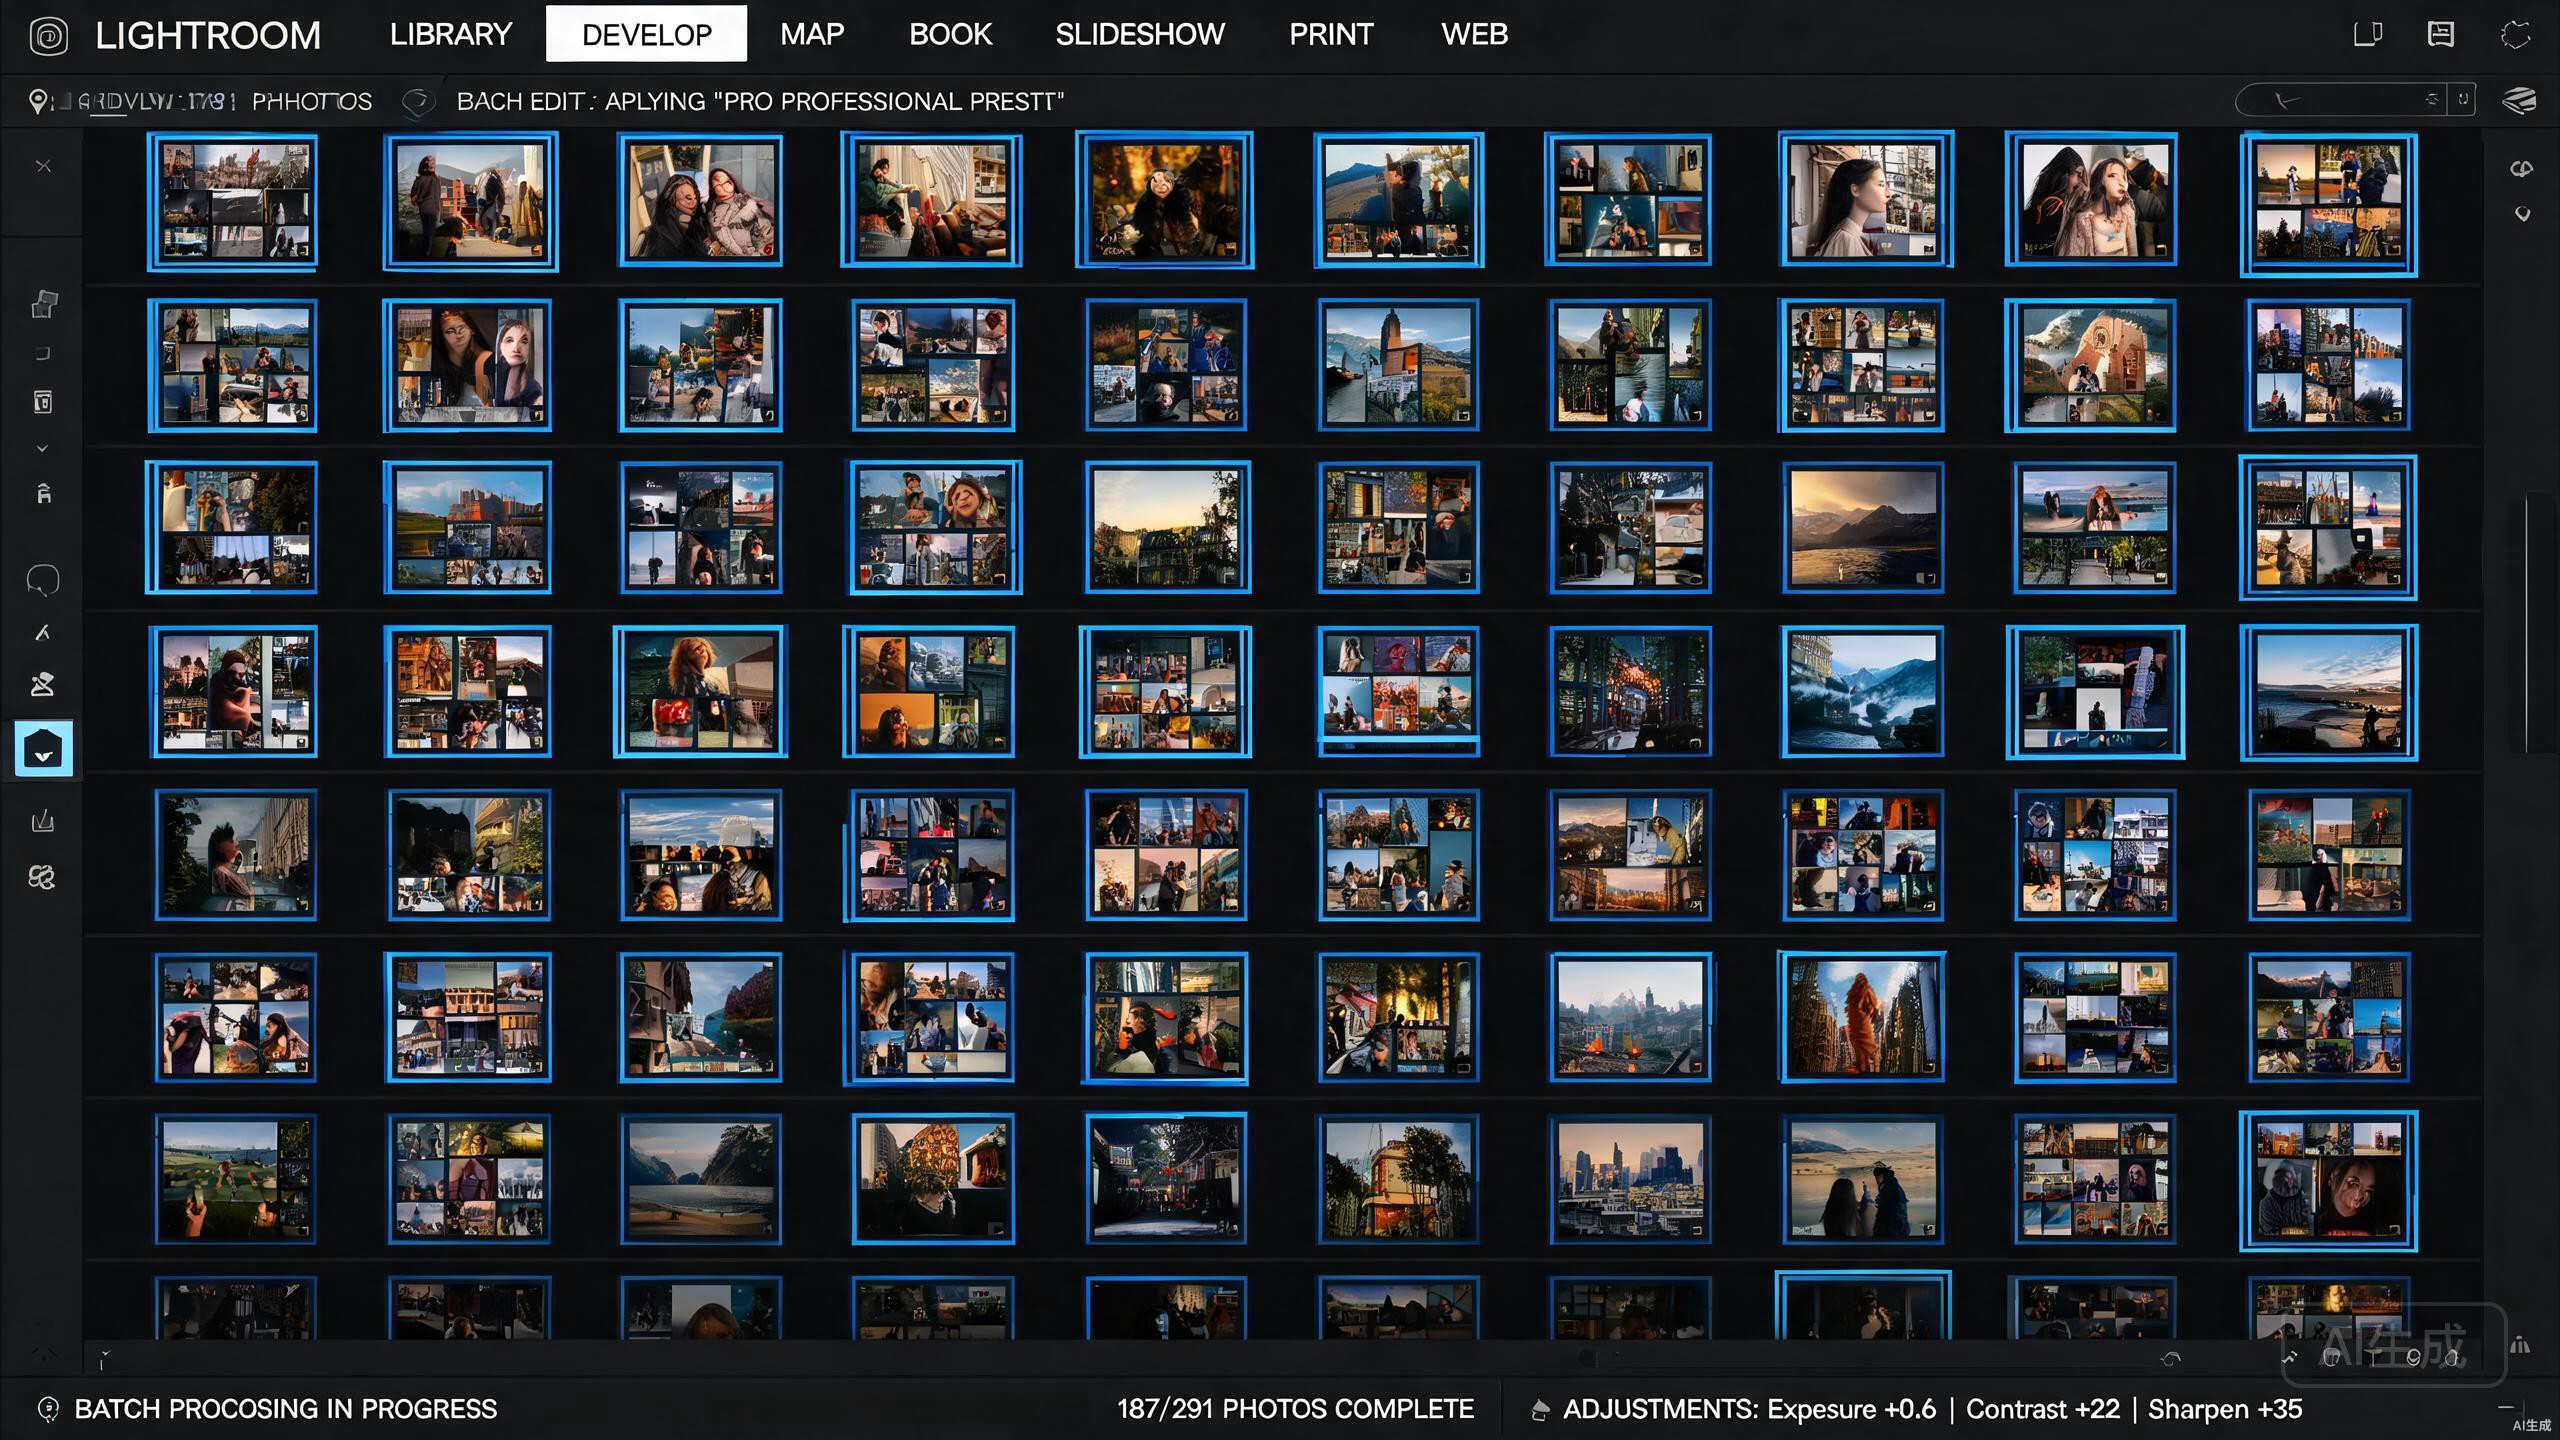Expand the chevron arrow in left sidebar
The width and height of the screenshot is (2560, 1440).
(x=42, y=448)
